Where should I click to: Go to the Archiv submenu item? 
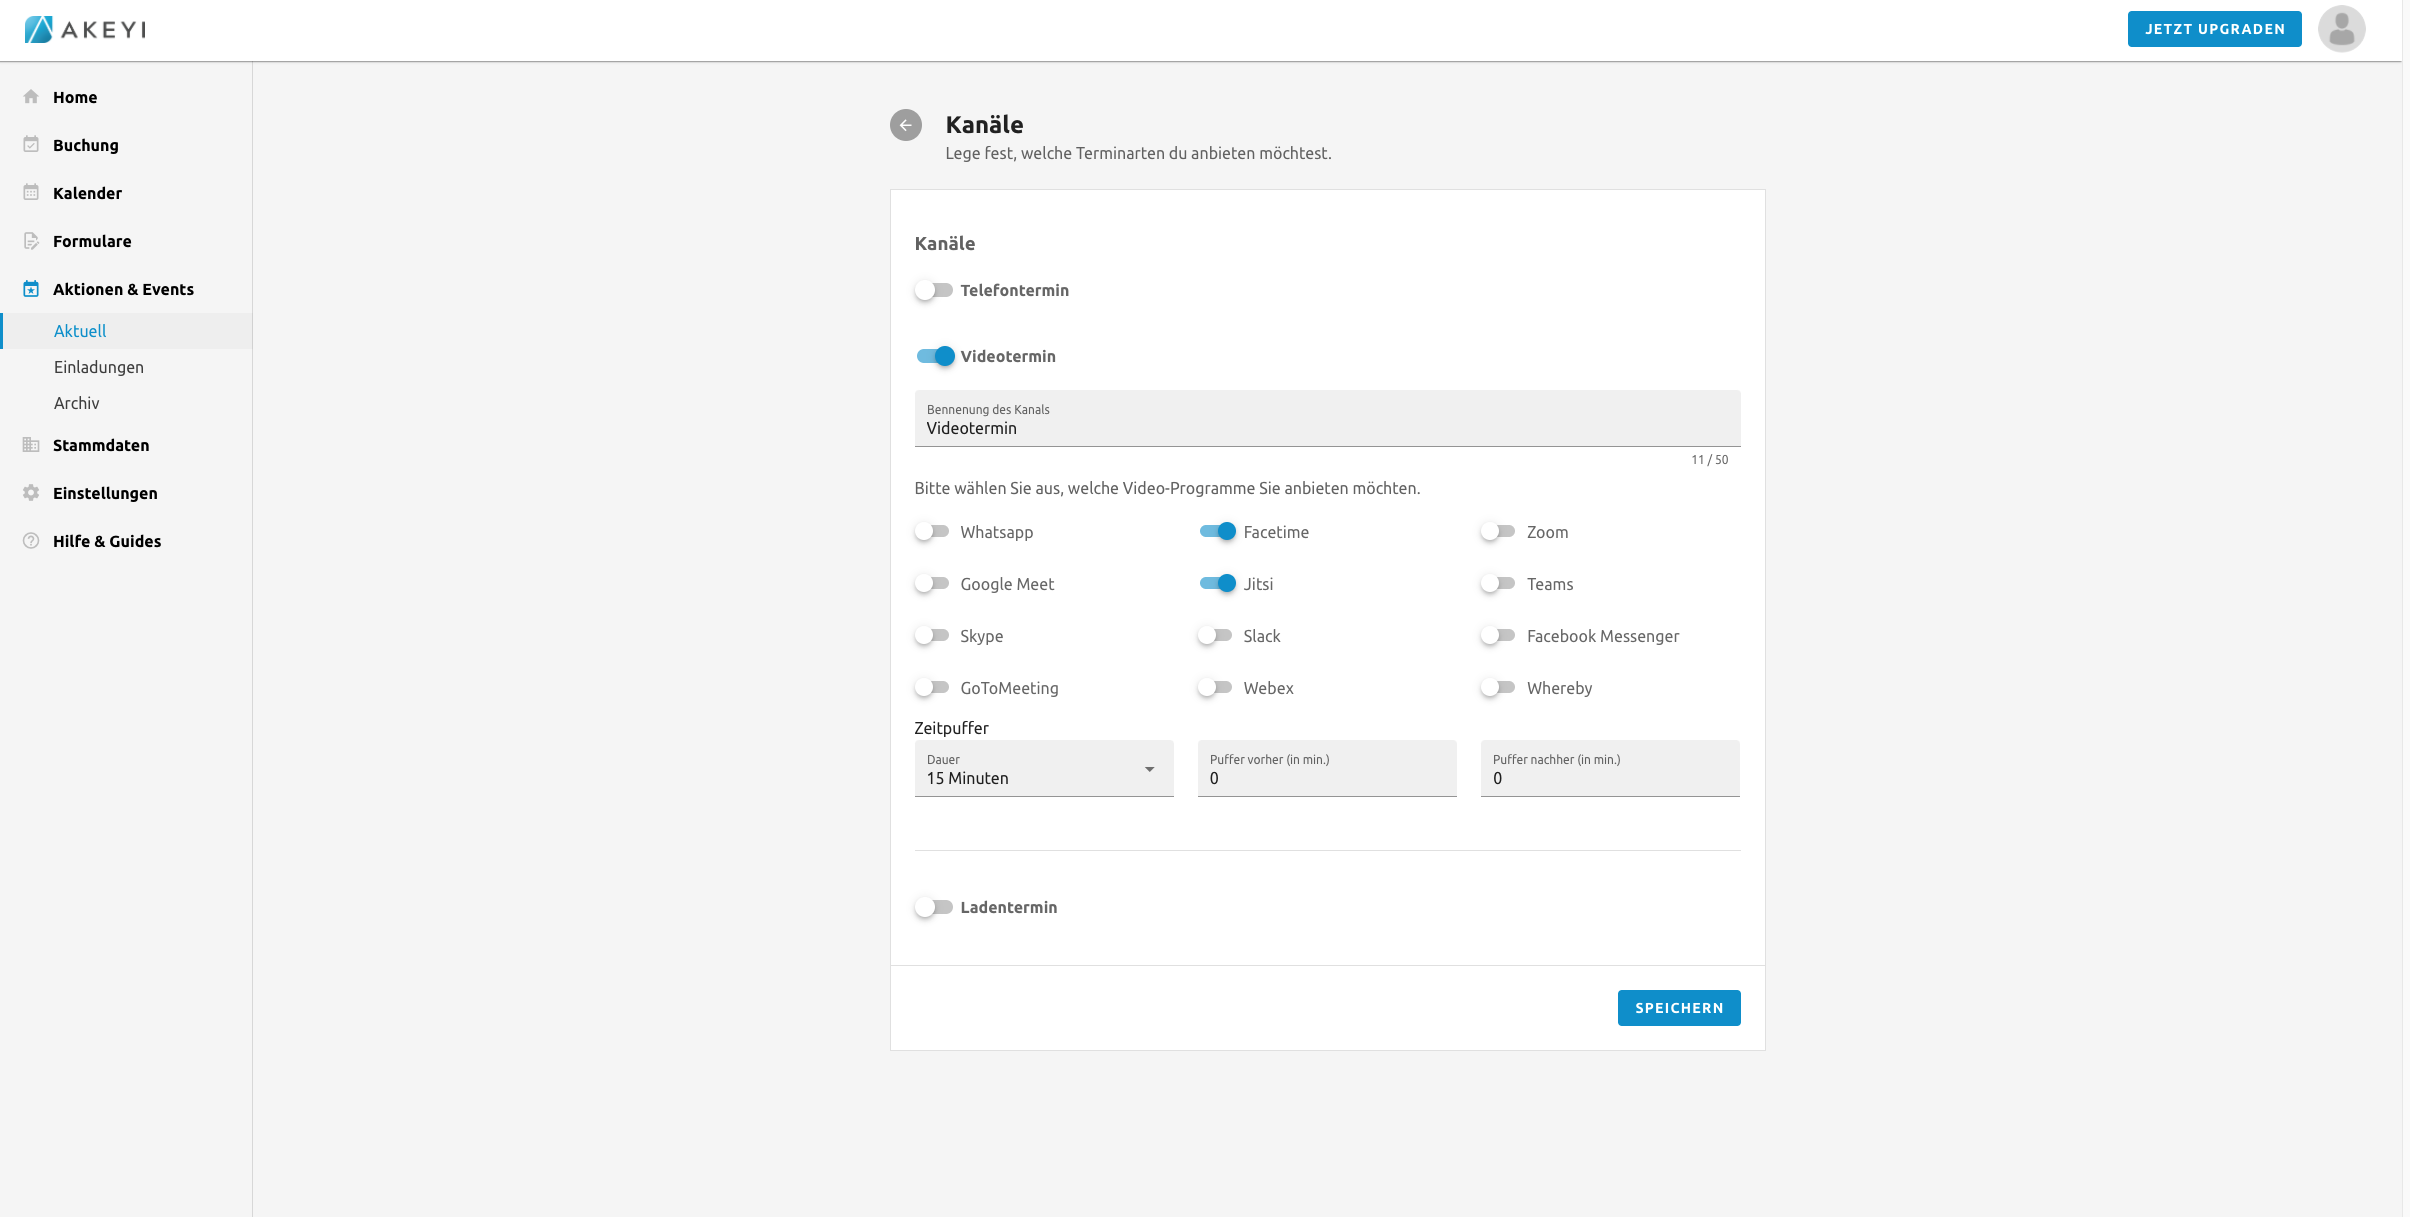click(76, 403)
